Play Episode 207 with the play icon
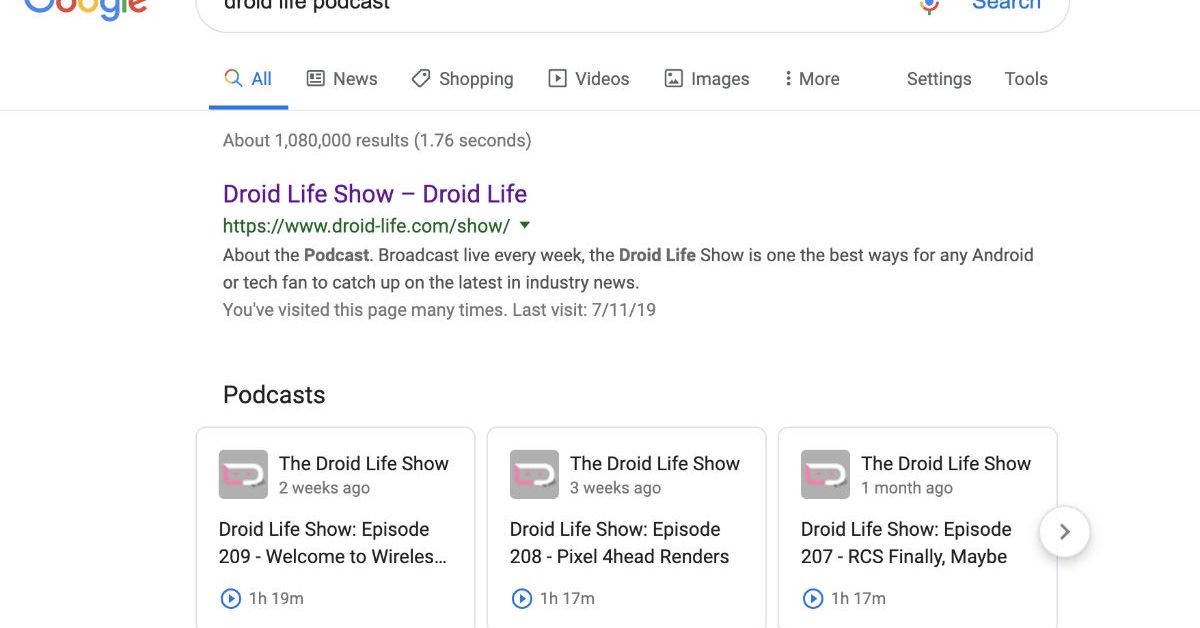The width and height of the screenshot is (1200, 628). 812,598
